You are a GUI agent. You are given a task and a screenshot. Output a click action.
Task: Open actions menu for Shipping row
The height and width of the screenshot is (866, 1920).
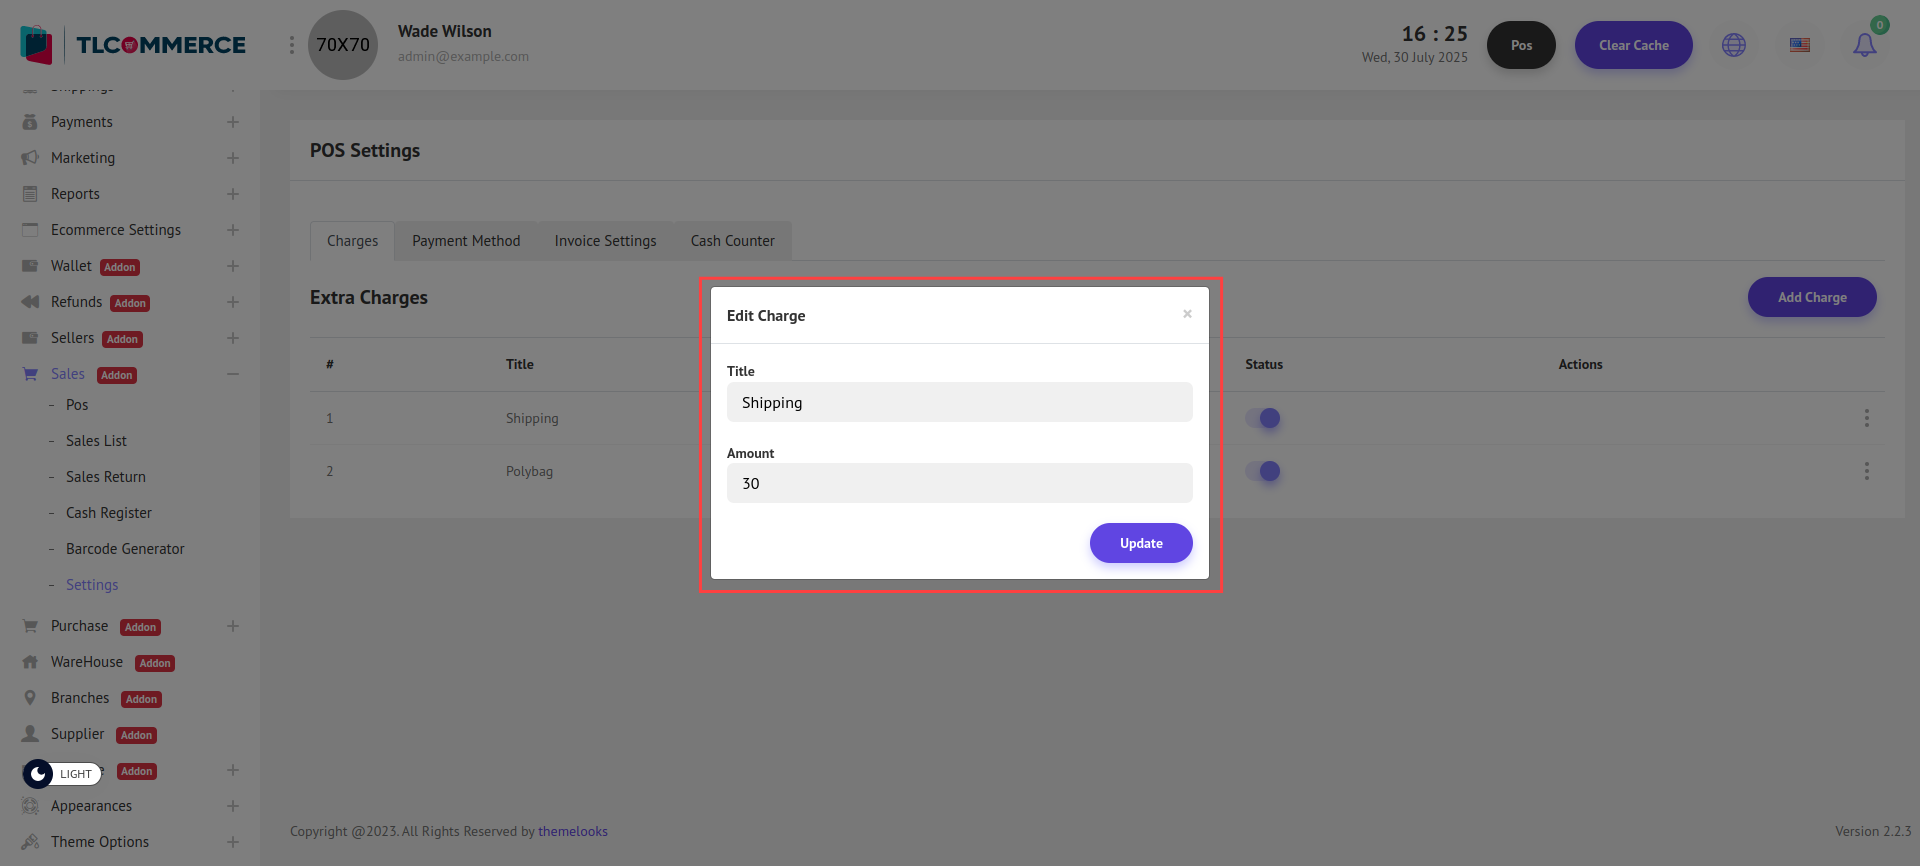coord(1866,418)
